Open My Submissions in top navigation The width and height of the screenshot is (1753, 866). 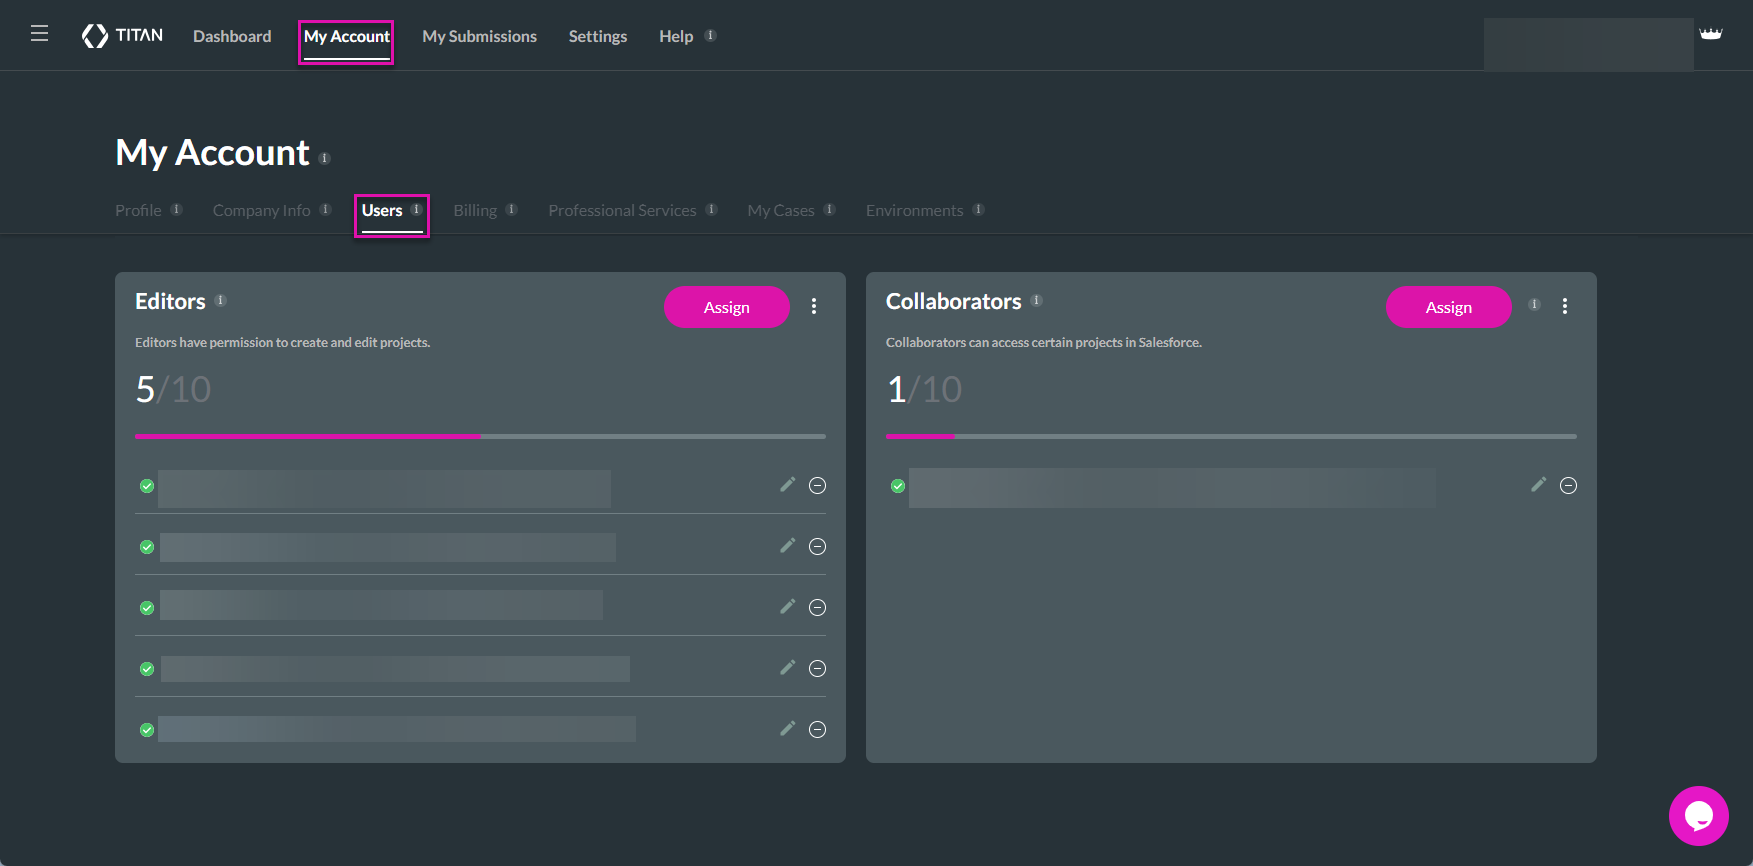(x=479, y=37)
